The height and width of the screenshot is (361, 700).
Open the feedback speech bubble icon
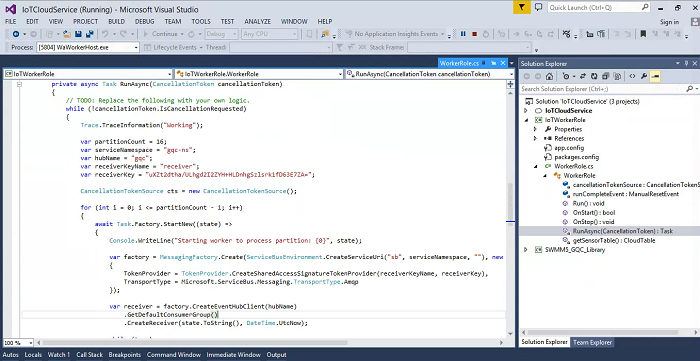(x=538, y=8)
